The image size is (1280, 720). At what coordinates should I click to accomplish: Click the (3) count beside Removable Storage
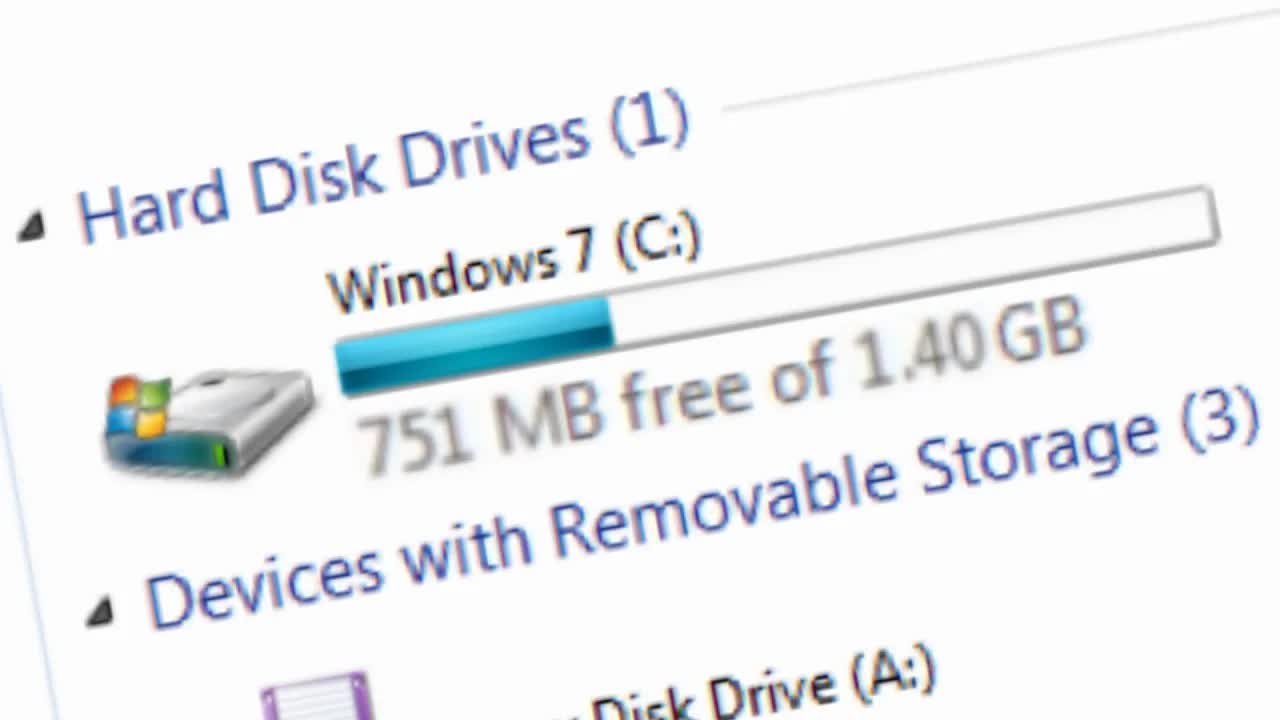coord(1219,419)
